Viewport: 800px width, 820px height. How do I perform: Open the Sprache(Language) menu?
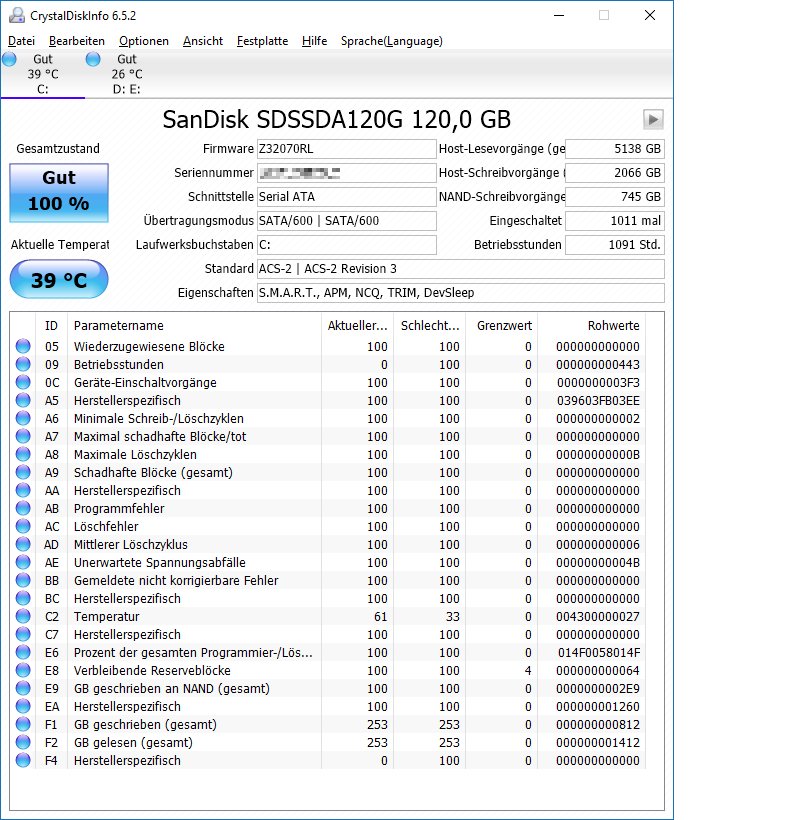pos(392,41)
